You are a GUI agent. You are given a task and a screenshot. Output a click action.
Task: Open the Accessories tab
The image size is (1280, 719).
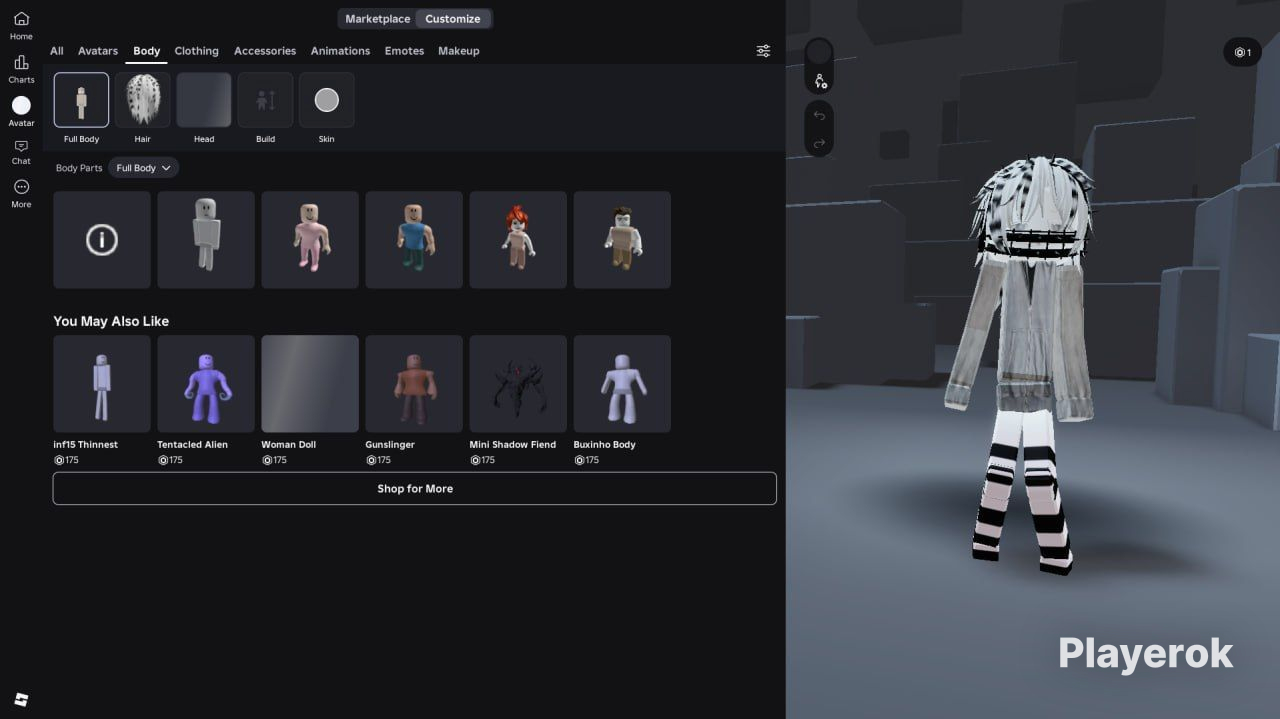click(265, 51)
